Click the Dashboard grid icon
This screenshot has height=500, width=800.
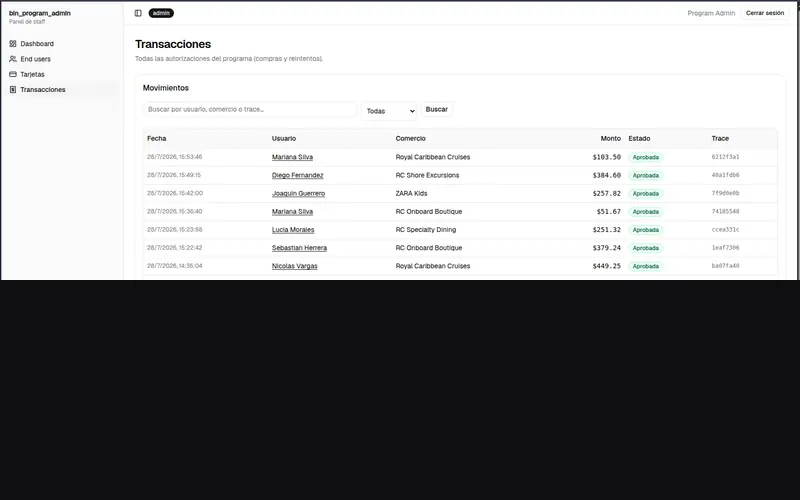pos(13,44)
